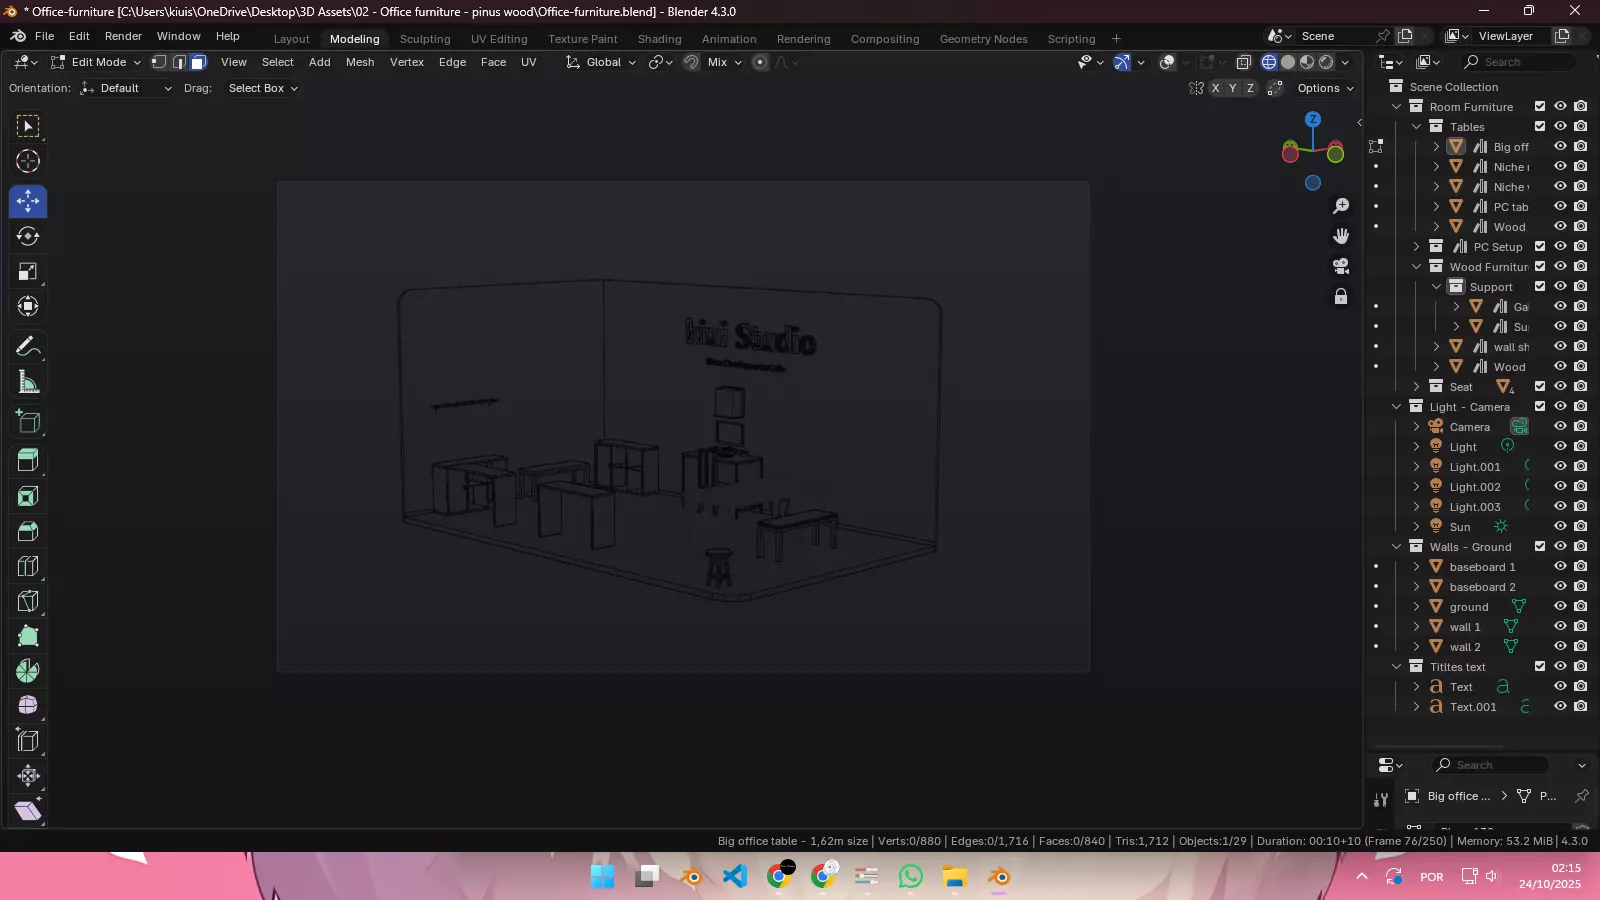The height and width of the screenshot is (900, 1600).
Task: Switch viewport shading to Solid
Action: tap(1288, 62)
